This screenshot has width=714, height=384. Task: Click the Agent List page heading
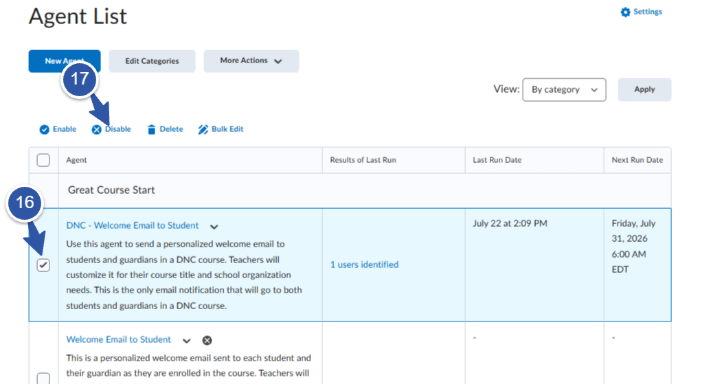point(78,16)
